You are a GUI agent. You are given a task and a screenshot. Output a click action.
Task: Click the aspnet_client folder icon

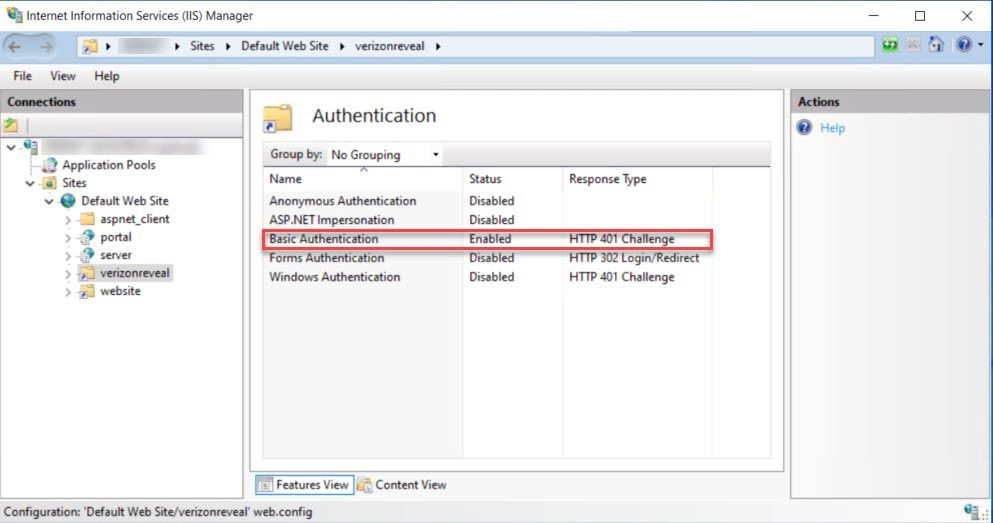[87, 219]
